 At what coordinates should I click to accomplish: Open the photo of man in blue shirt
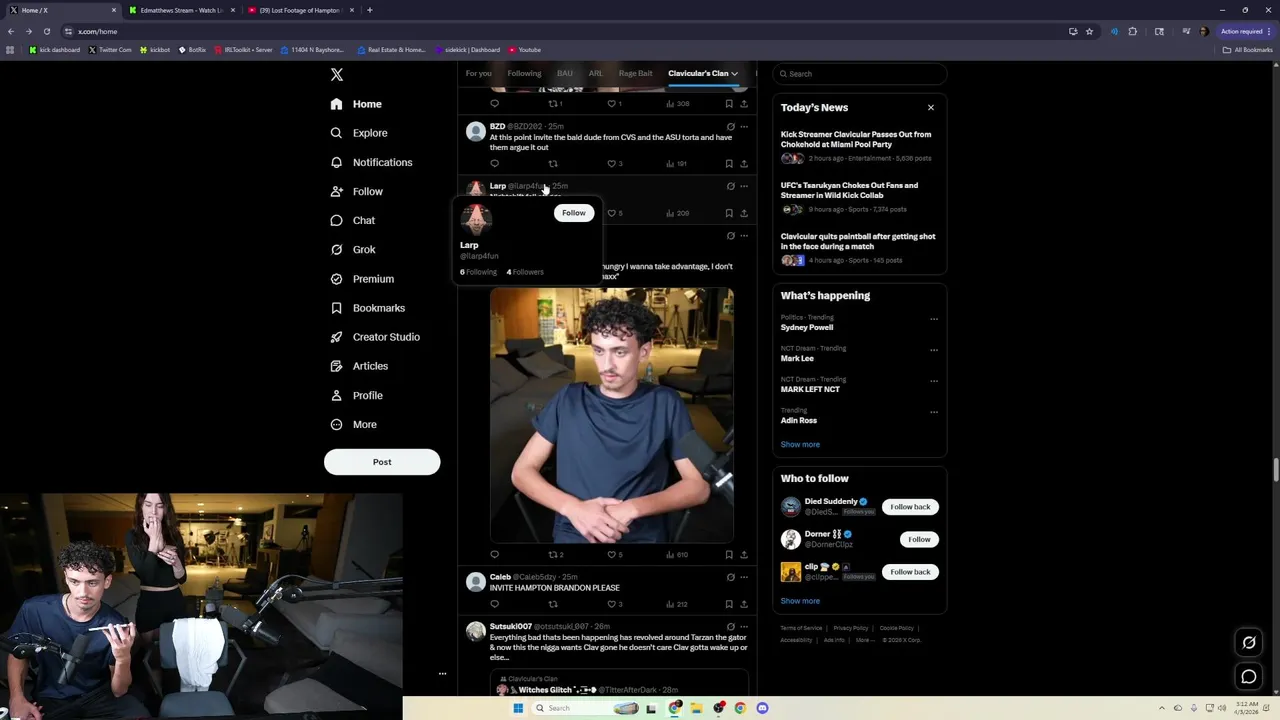[x=612, y=415]
